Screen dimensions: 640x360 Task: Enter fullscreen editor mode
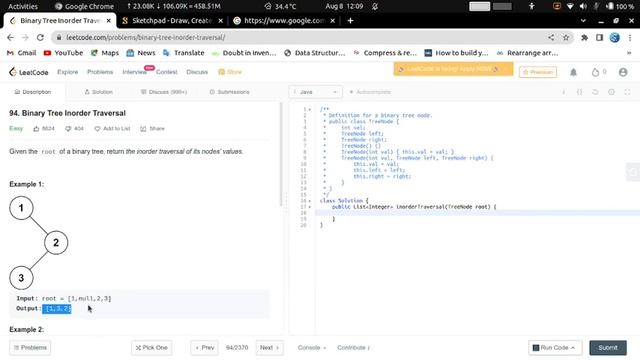[627, 92]
